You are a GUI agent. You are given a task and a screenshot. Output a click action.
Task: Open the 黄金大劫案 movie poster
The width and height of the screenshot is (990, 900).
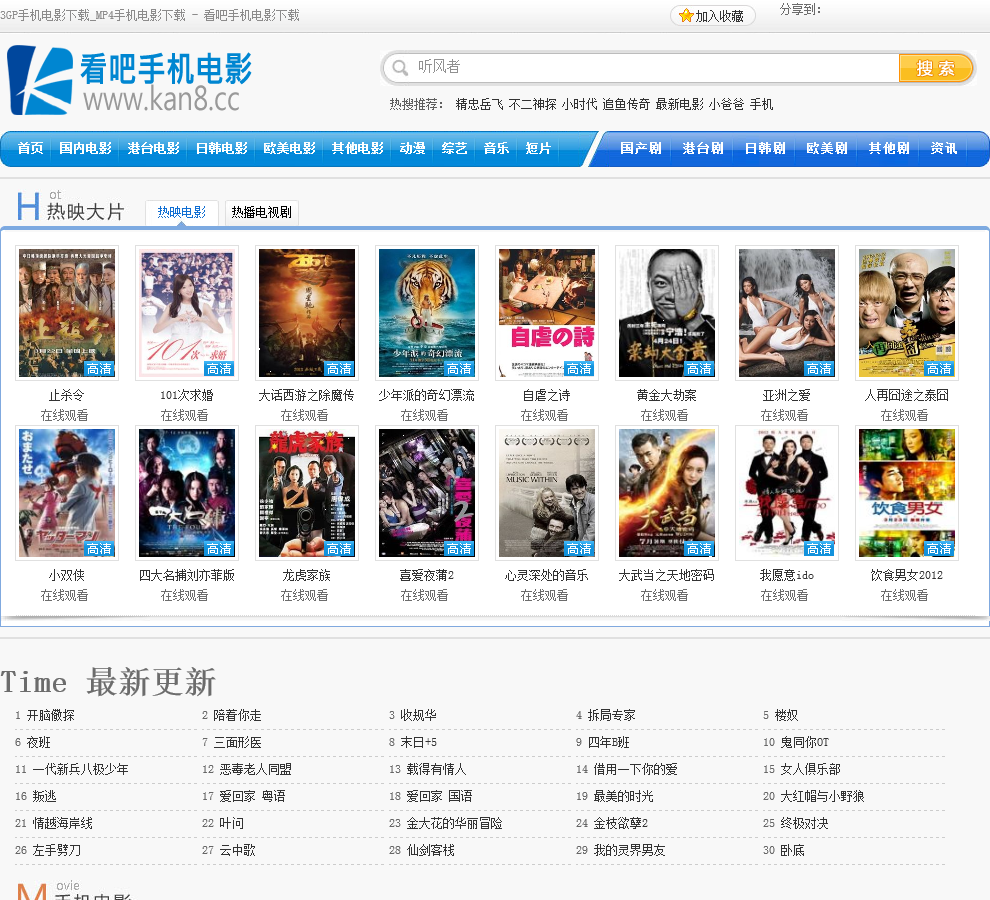[667, 313]
